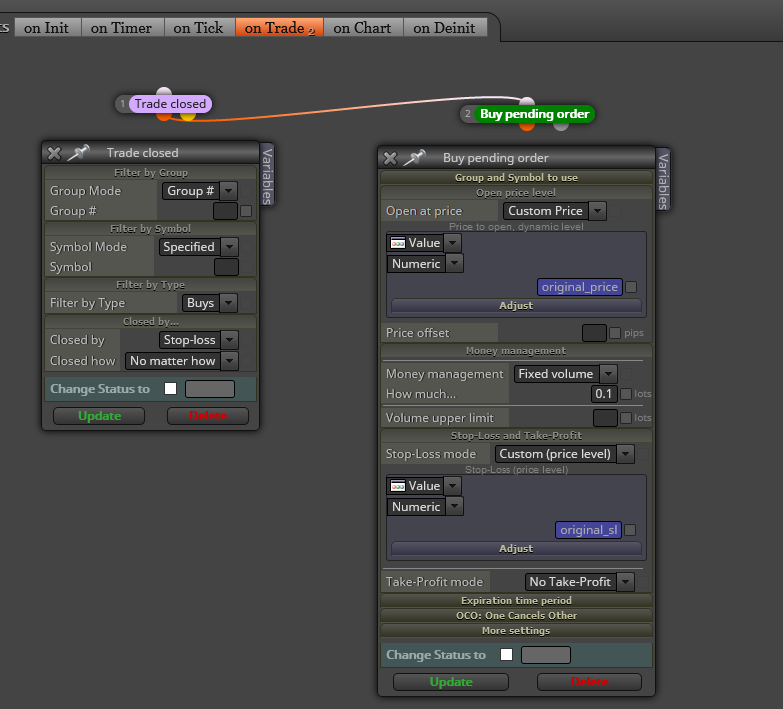Click the How much 0.1 field

[604, 394]
